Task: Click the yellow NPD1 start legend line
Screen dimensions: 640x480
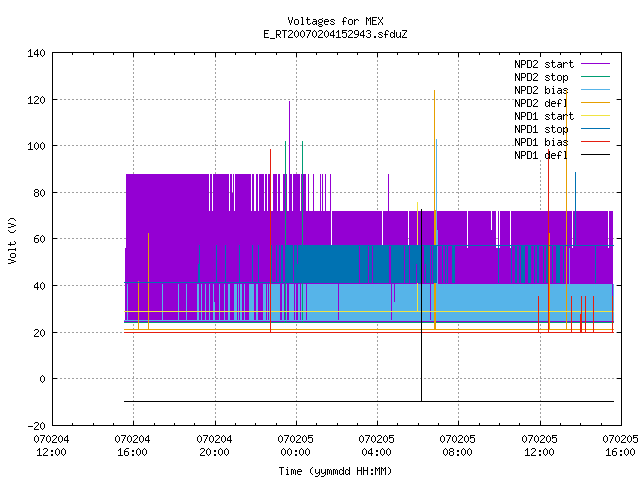Action: (596, 116)
